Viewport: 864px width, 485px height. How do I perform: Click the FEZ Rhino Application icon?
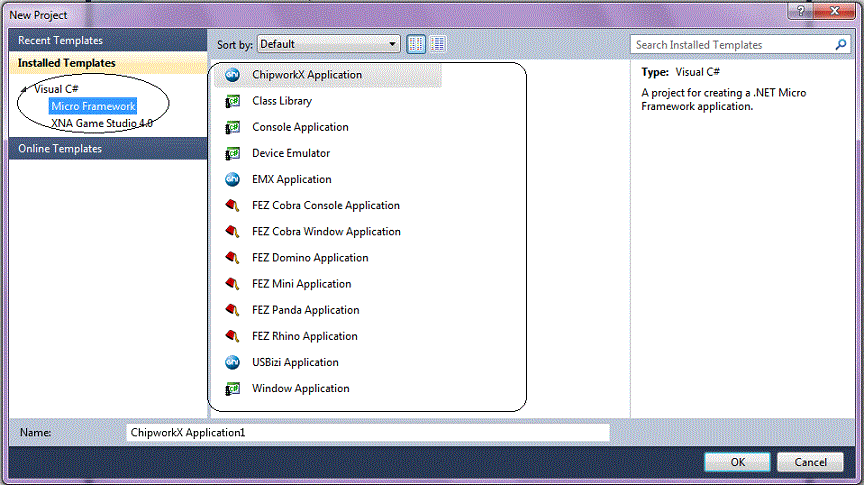tap(233, 336)
